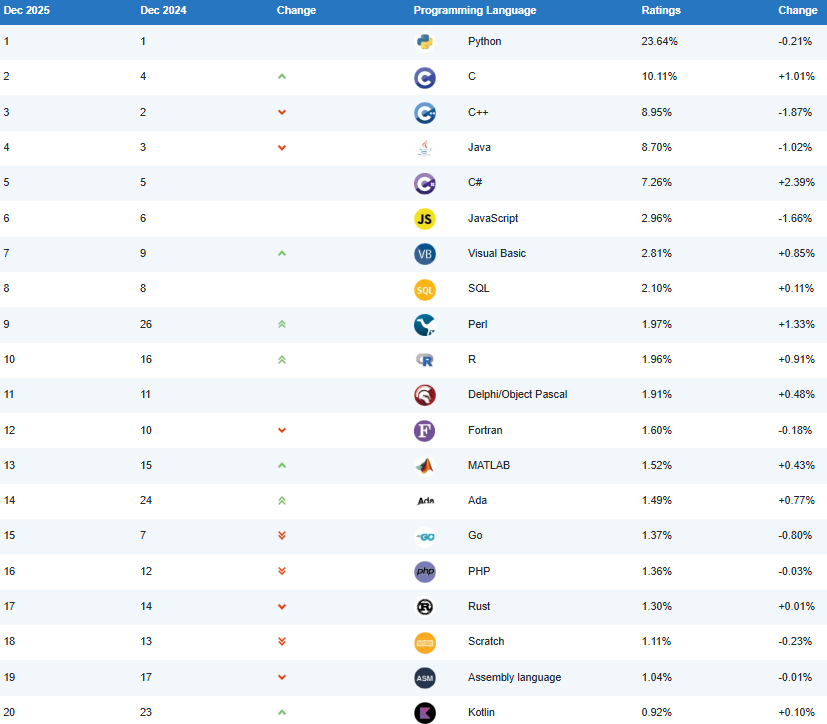Click the MATLAB logo icon
The image size is (827, 724).
click(x=425, y=465)
